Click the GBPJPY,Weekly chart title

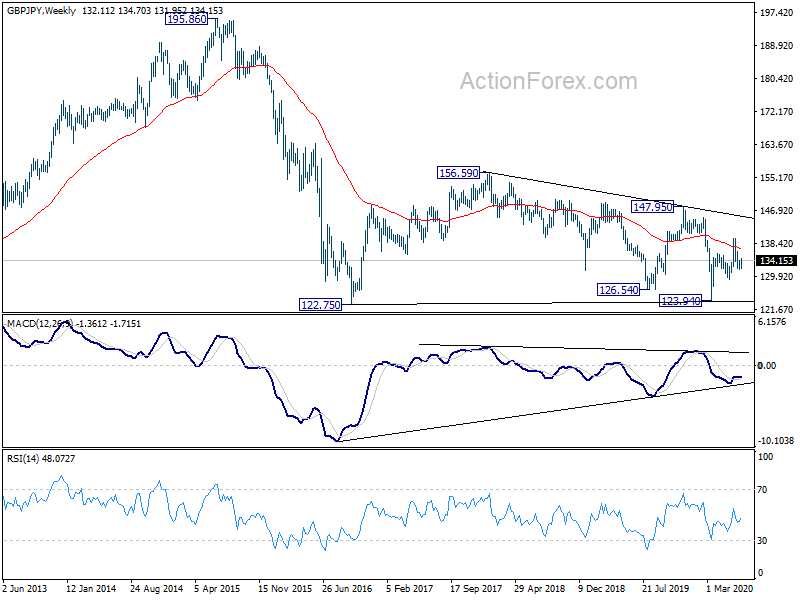(x=41, y=10)
